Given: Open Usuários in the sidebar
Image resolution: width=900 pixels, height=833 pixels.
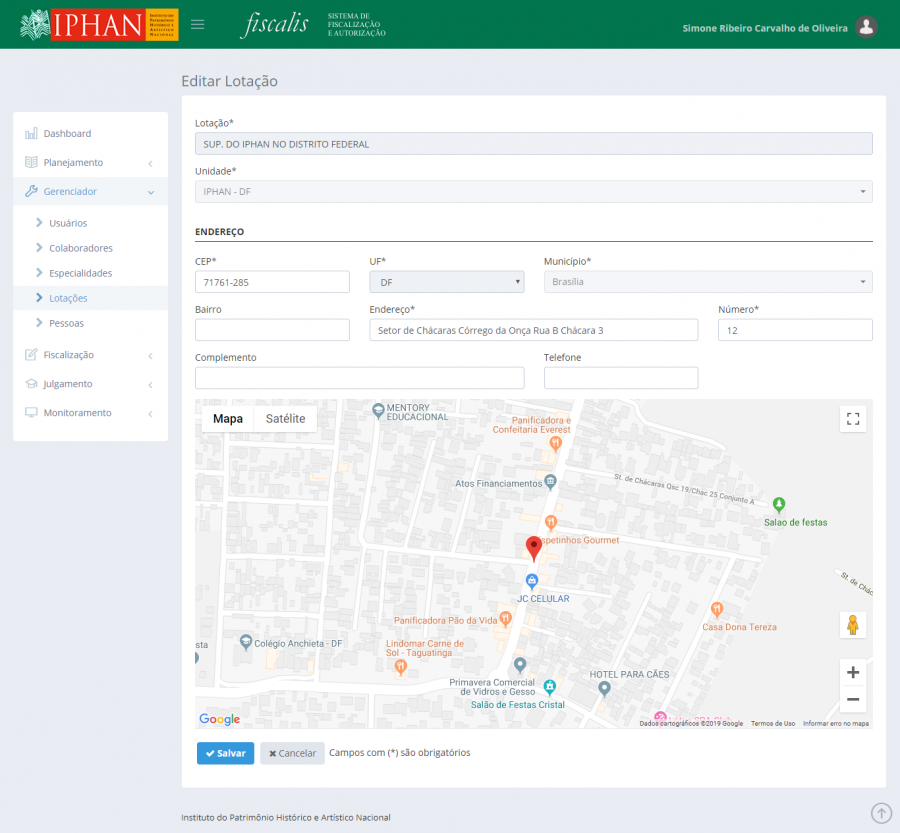Looking at the screenshot, I should [x=68, y=223].
